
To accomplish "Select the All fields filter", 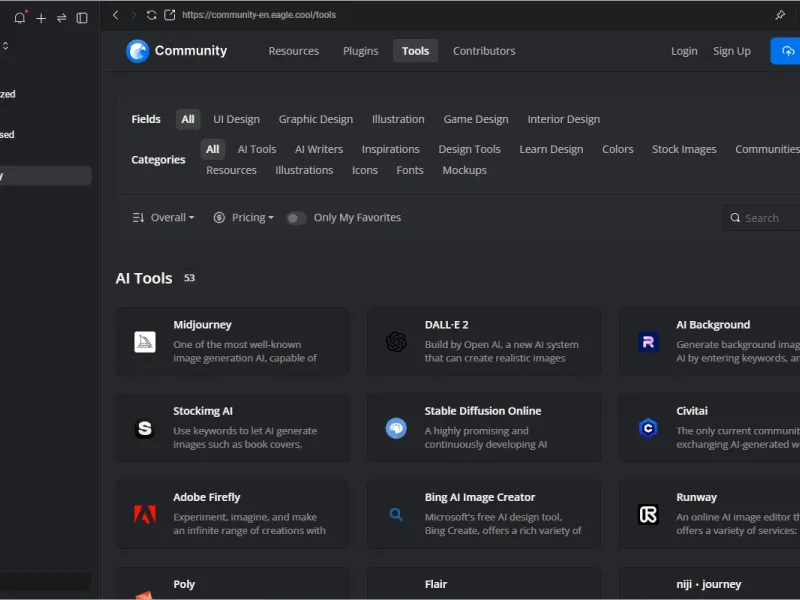I will [x=188, y=119].
